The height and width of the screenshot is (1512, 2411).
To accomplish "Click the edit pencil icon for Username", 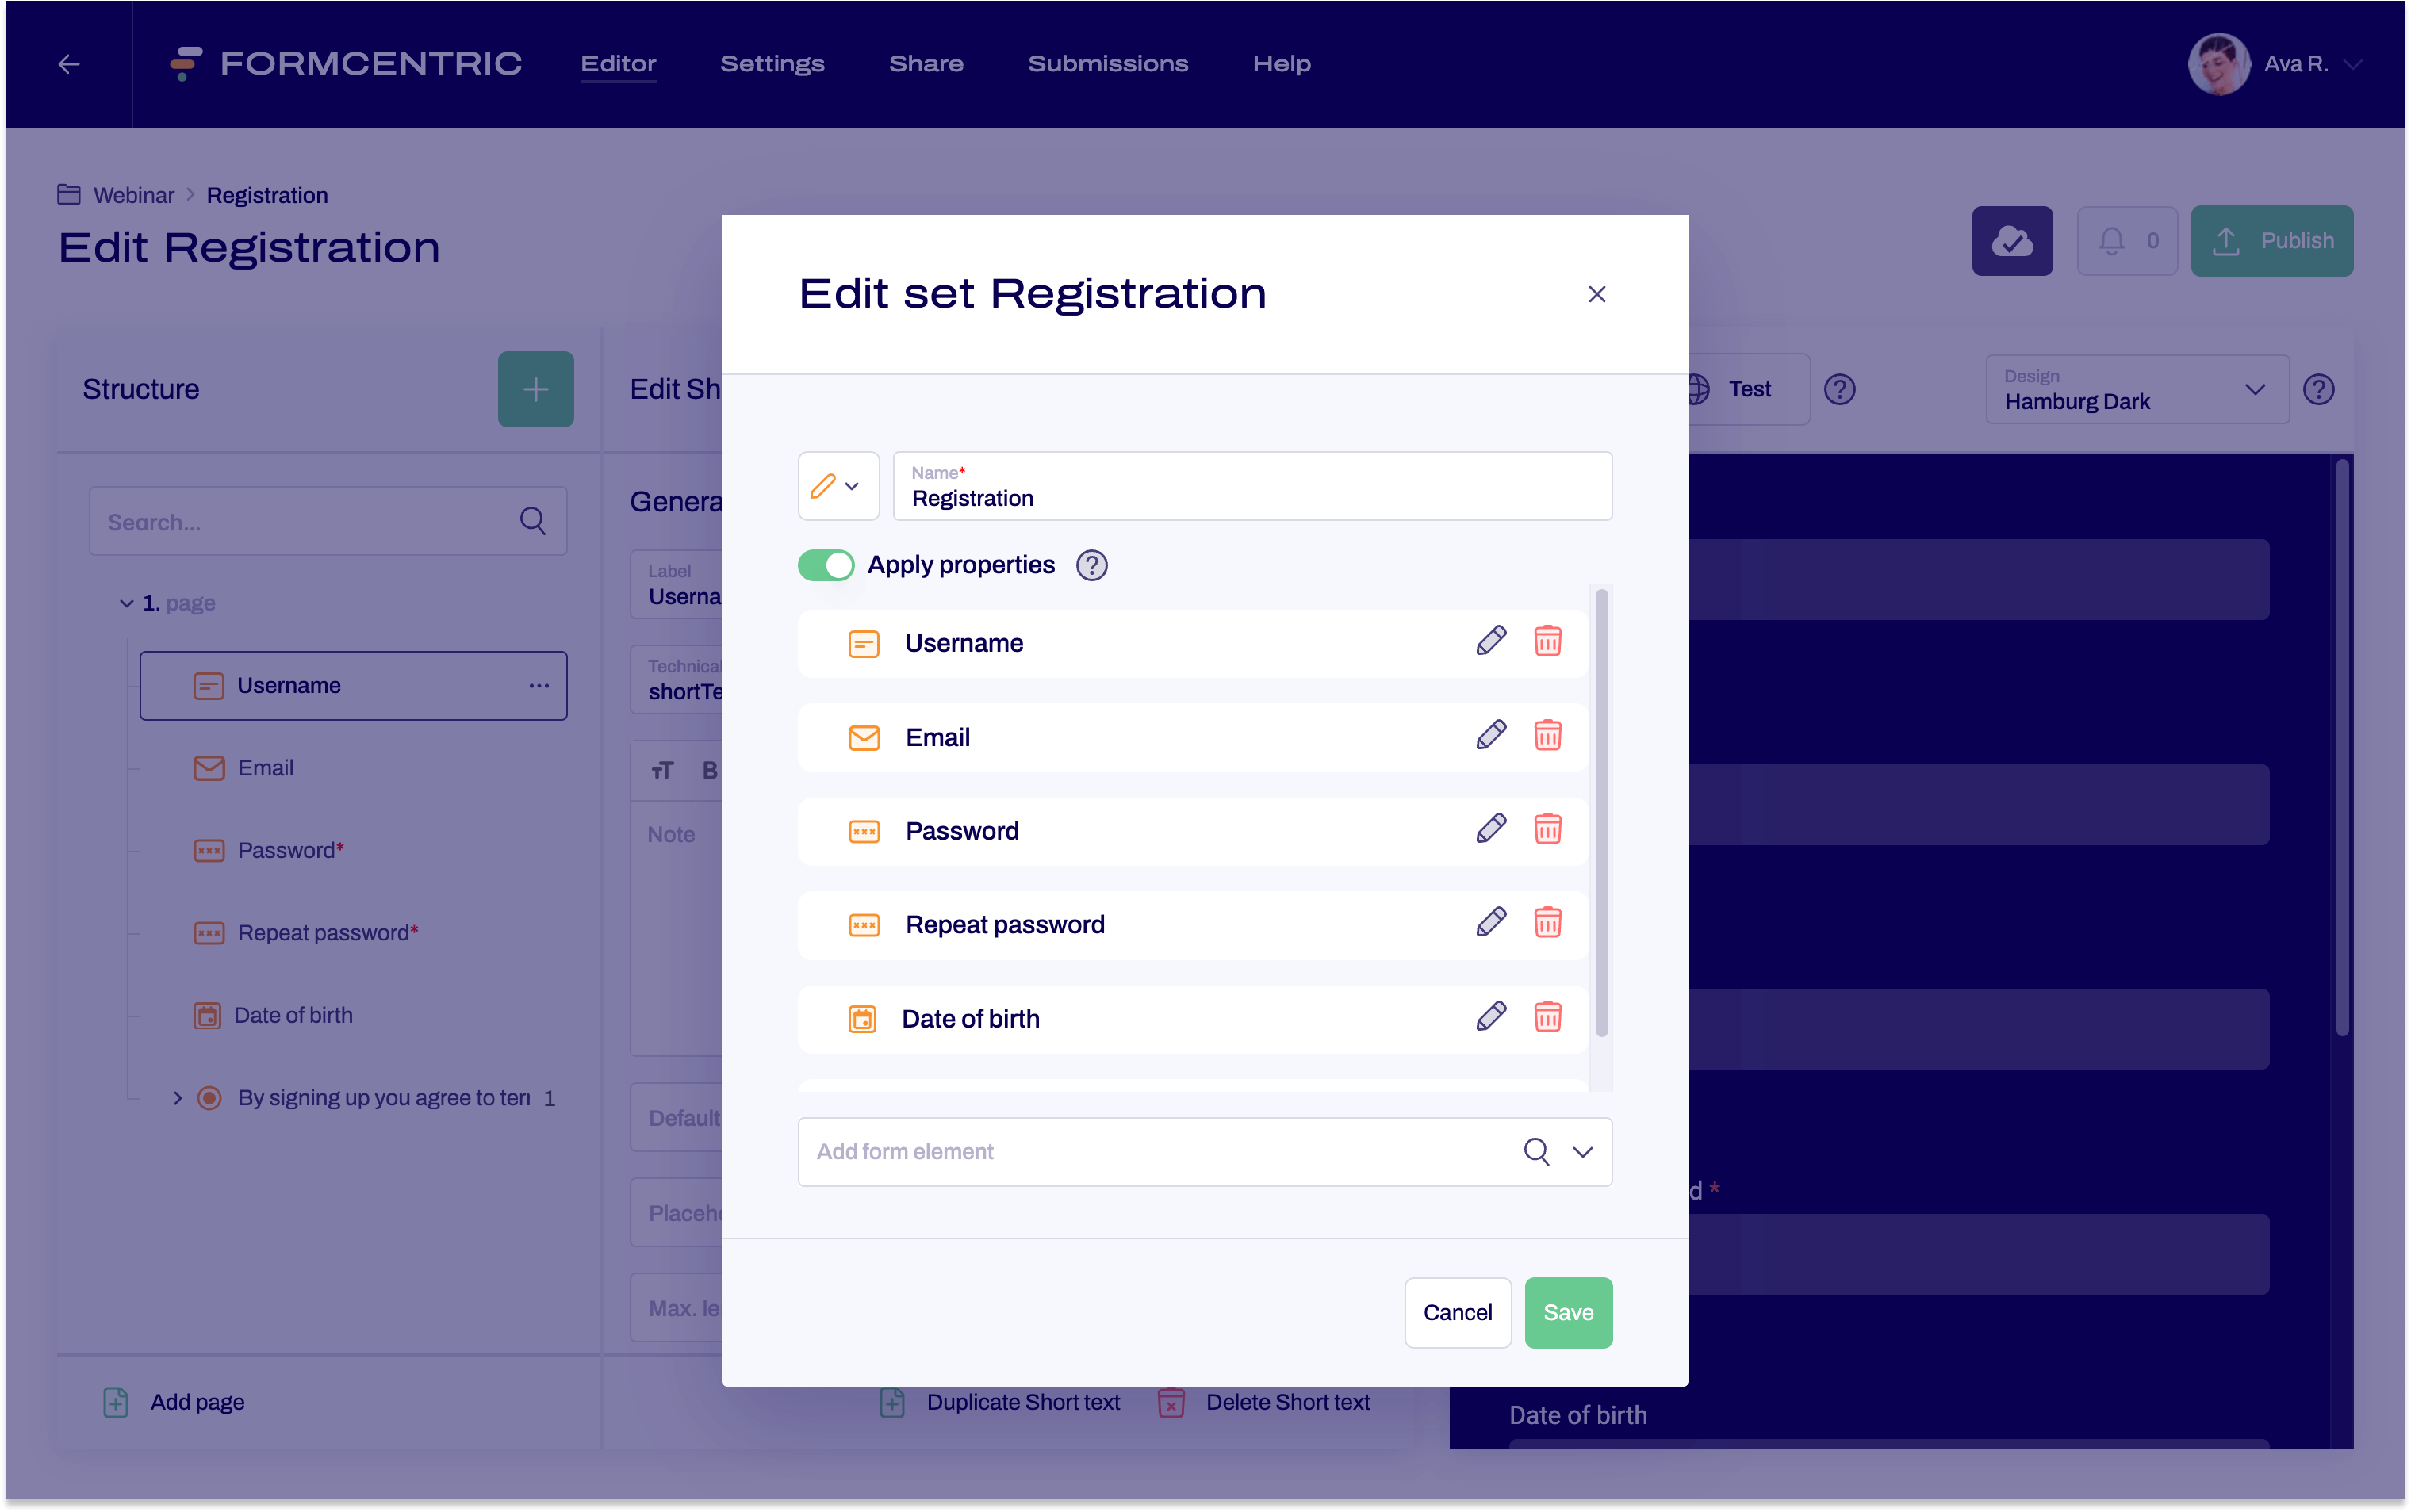I will (x=1489, y=639).
